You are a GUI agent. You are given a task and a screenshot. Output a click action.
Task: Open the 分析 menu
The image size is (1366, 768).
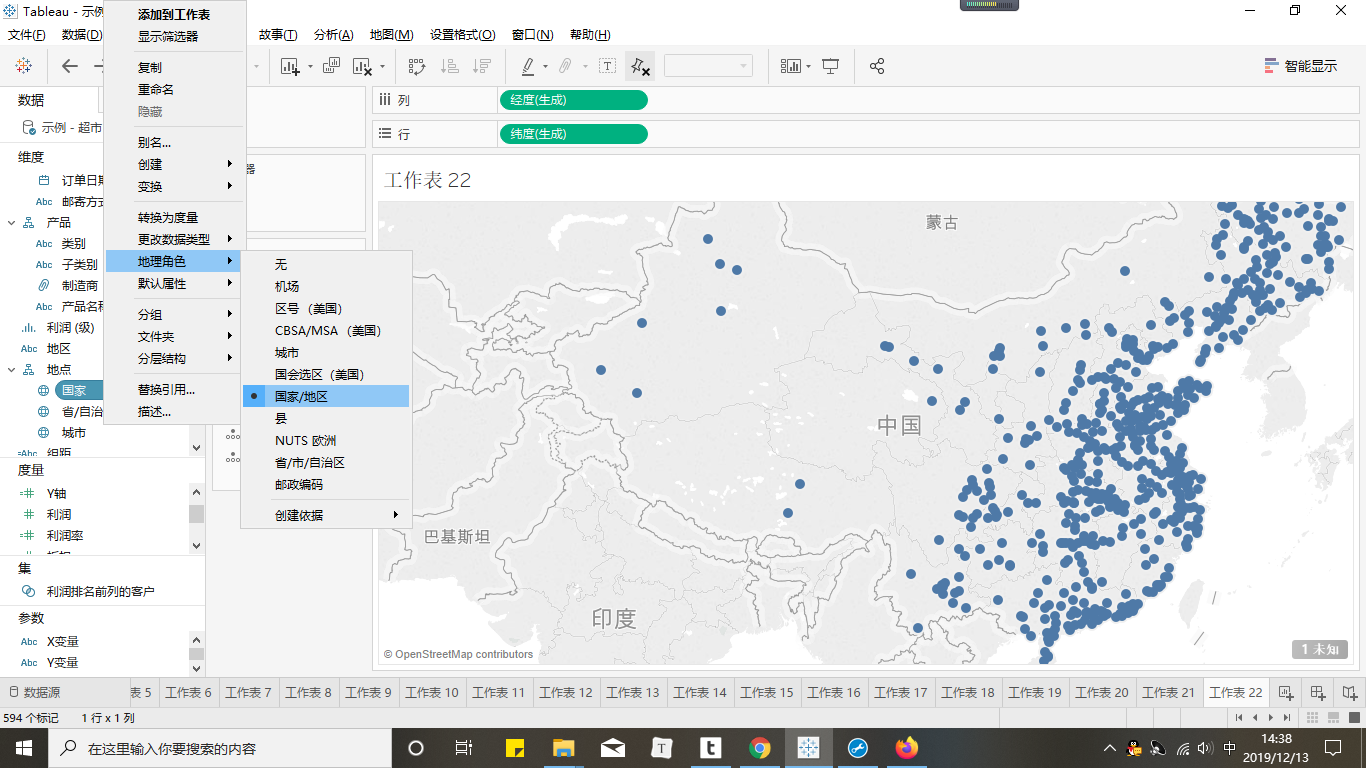coord(333,35)
